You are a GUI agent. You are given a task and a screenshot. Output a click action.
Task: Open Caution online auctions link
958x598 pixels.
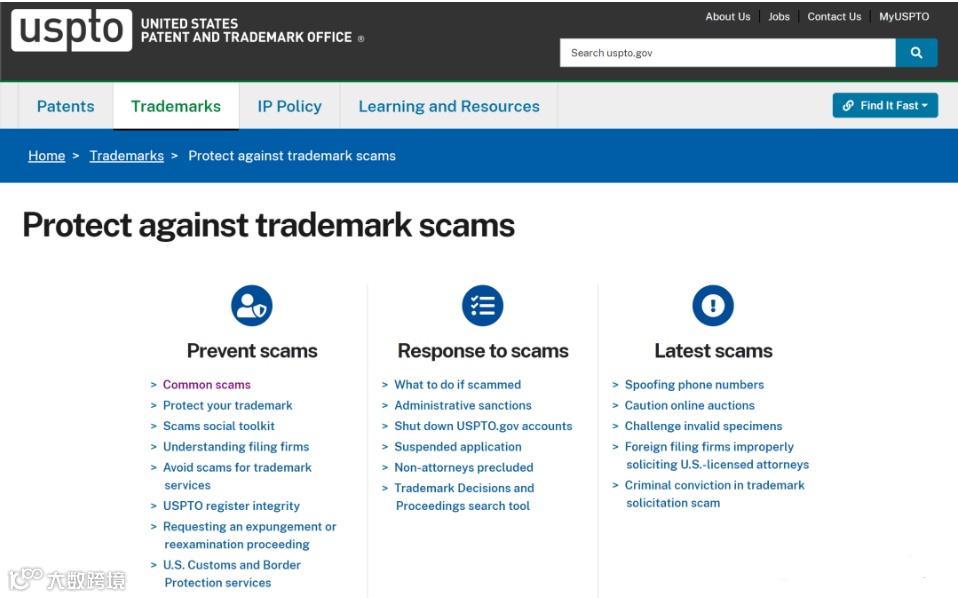(x=689, y=406)
